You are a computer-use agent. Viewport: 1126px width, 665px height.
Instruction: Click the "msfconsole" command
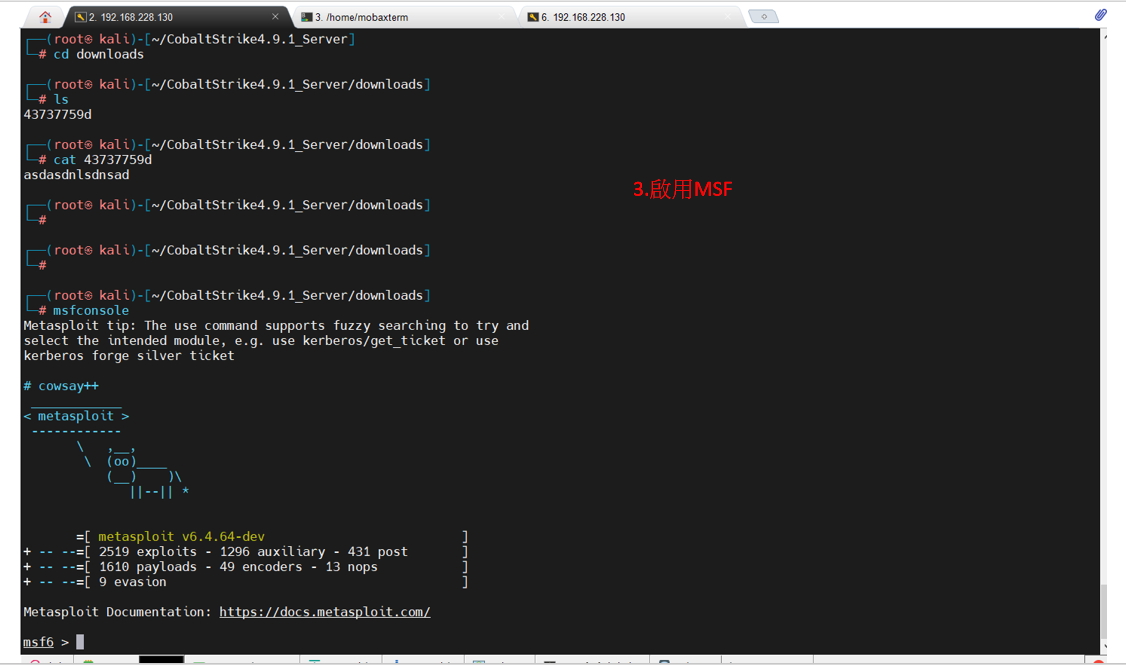pos(91,311)
